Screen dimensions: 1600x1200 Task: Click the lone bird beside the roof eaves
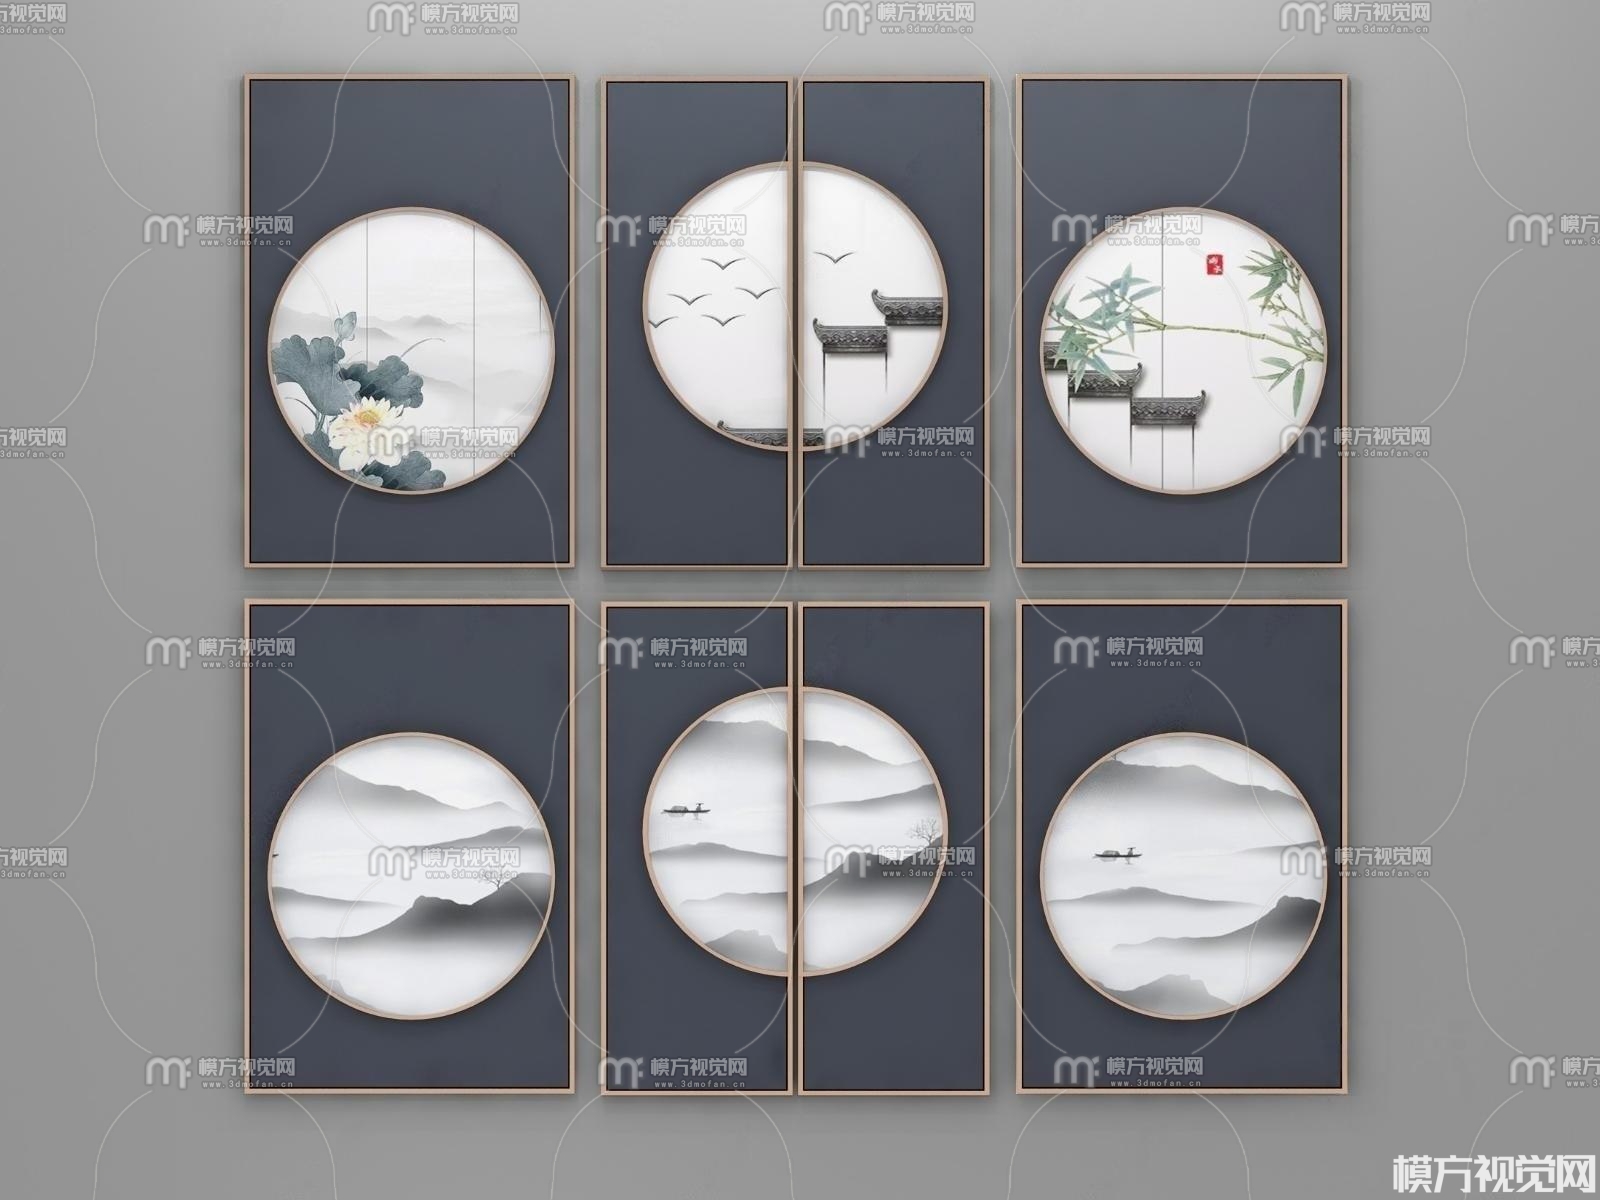830,257
